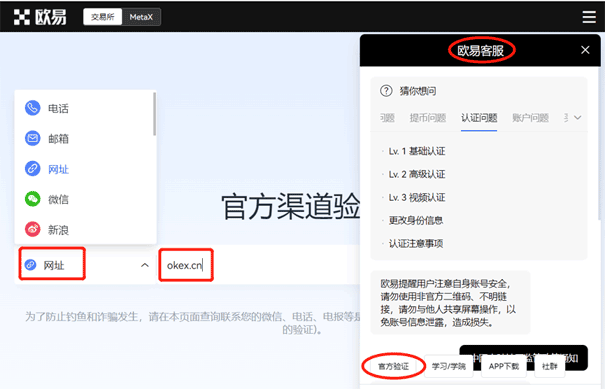Open the Lv. 2 高级认证 question
Image resolution: width=605 pixels, height=389 pixels.
(417, 174)
